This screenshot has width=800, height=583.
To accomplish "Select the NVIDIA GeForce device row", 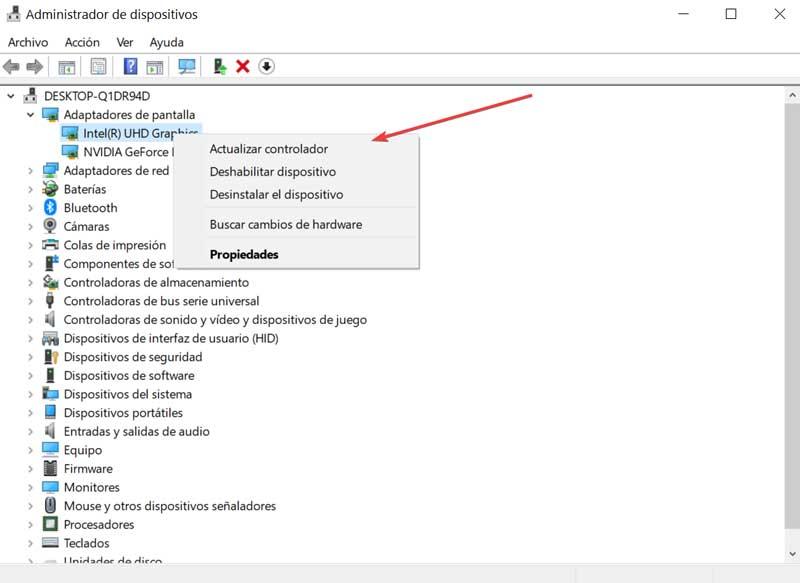I will (118, 152).
